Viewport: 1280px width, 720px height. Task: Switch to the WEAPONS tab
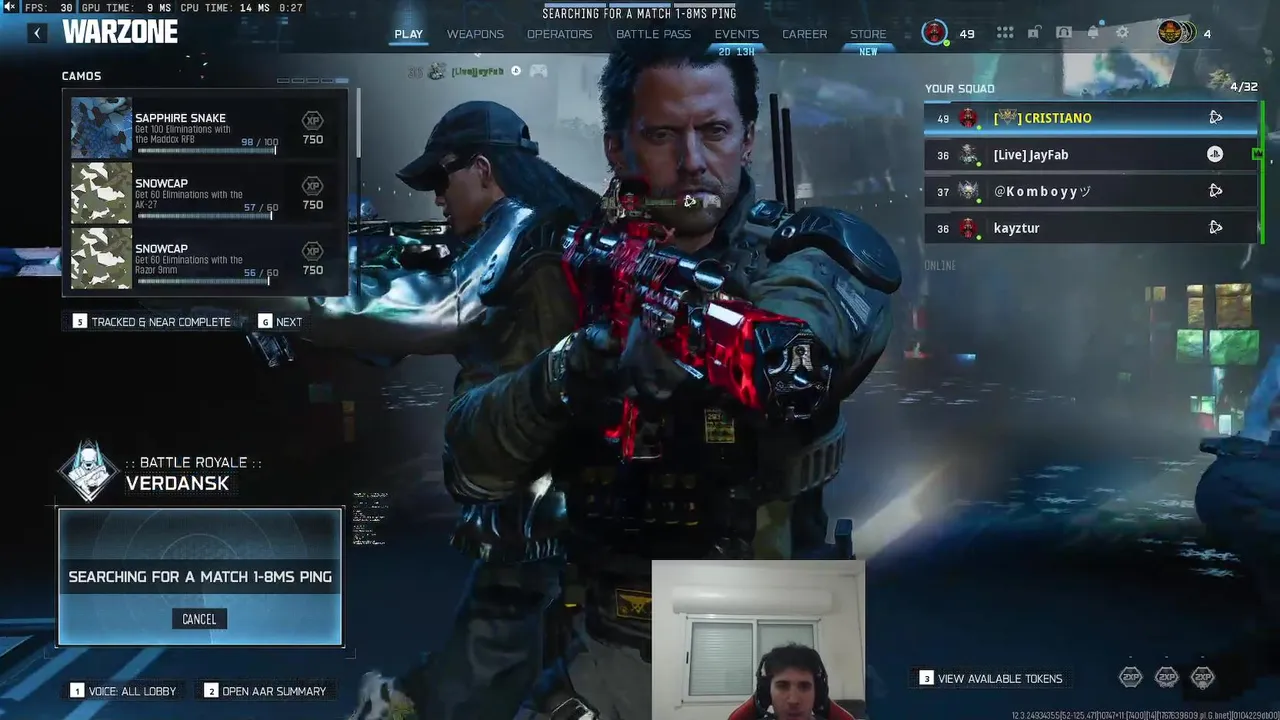tap(475, 34)
